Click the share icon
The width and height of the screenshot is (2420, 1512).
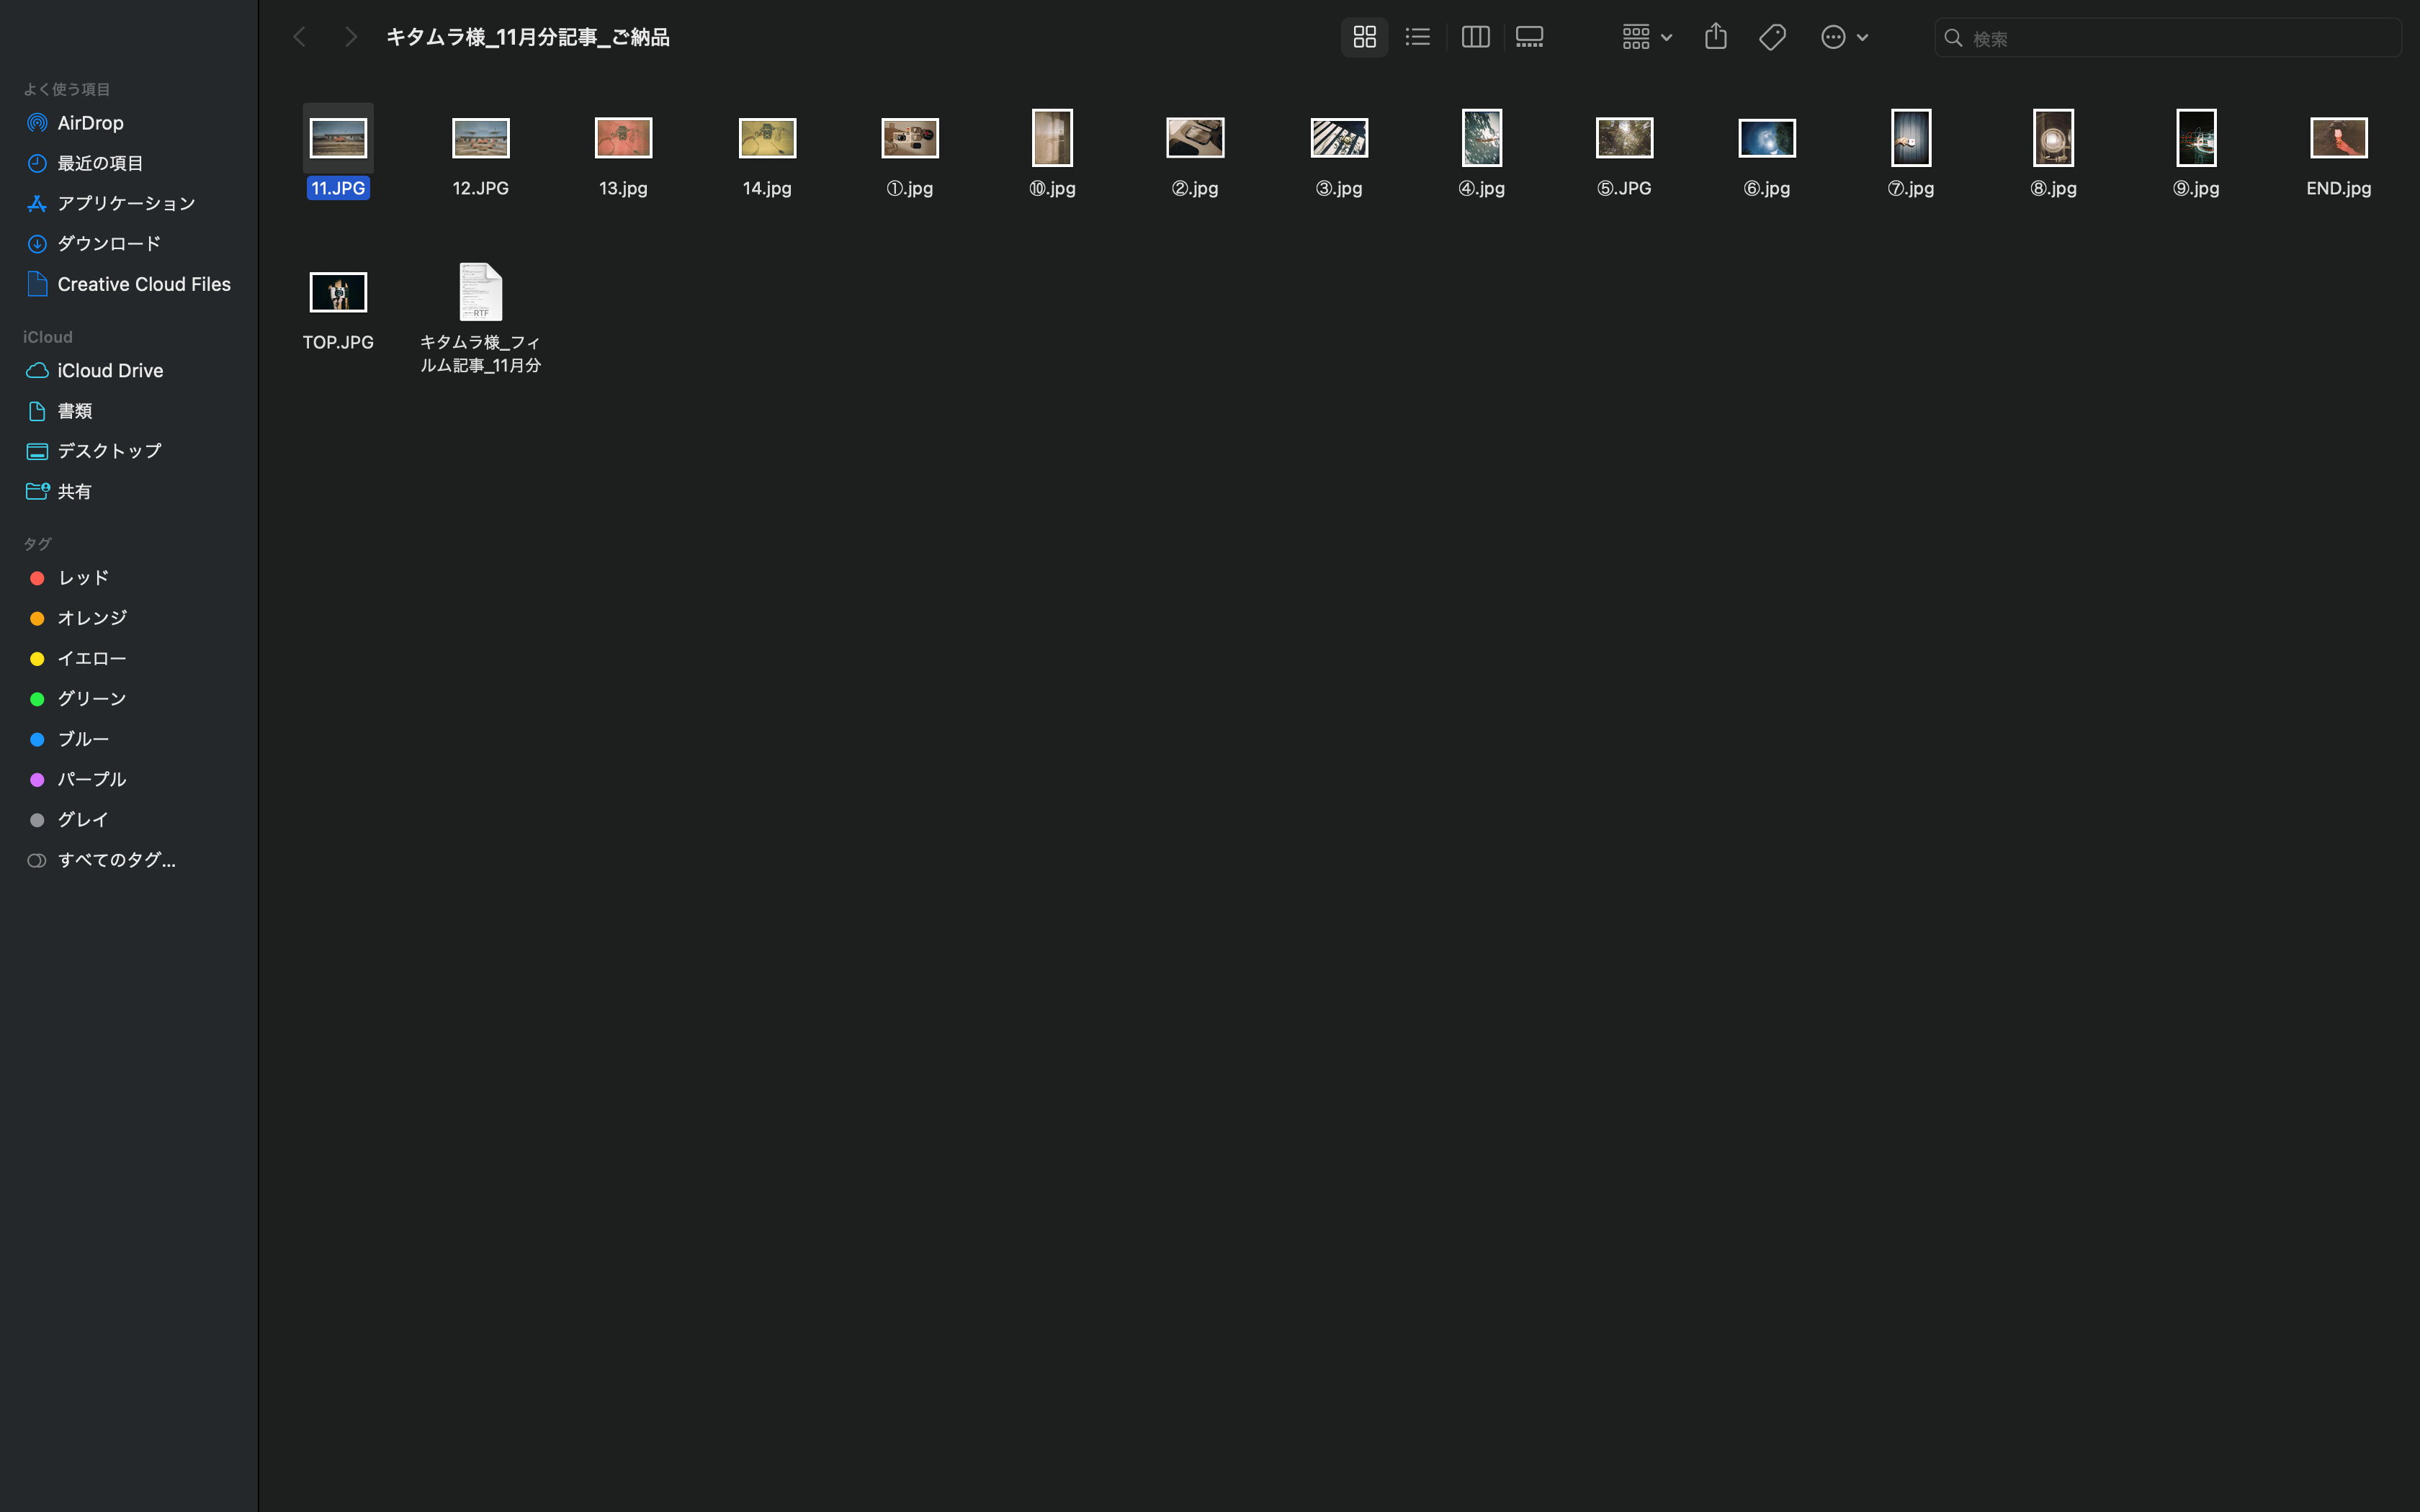(x=1715, y=37)
